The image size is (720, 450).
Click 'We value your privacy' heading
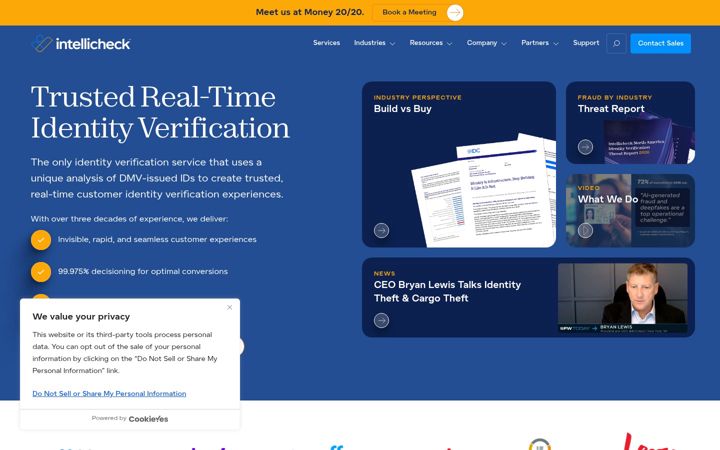pyautogui.click(x=81, y=316)
